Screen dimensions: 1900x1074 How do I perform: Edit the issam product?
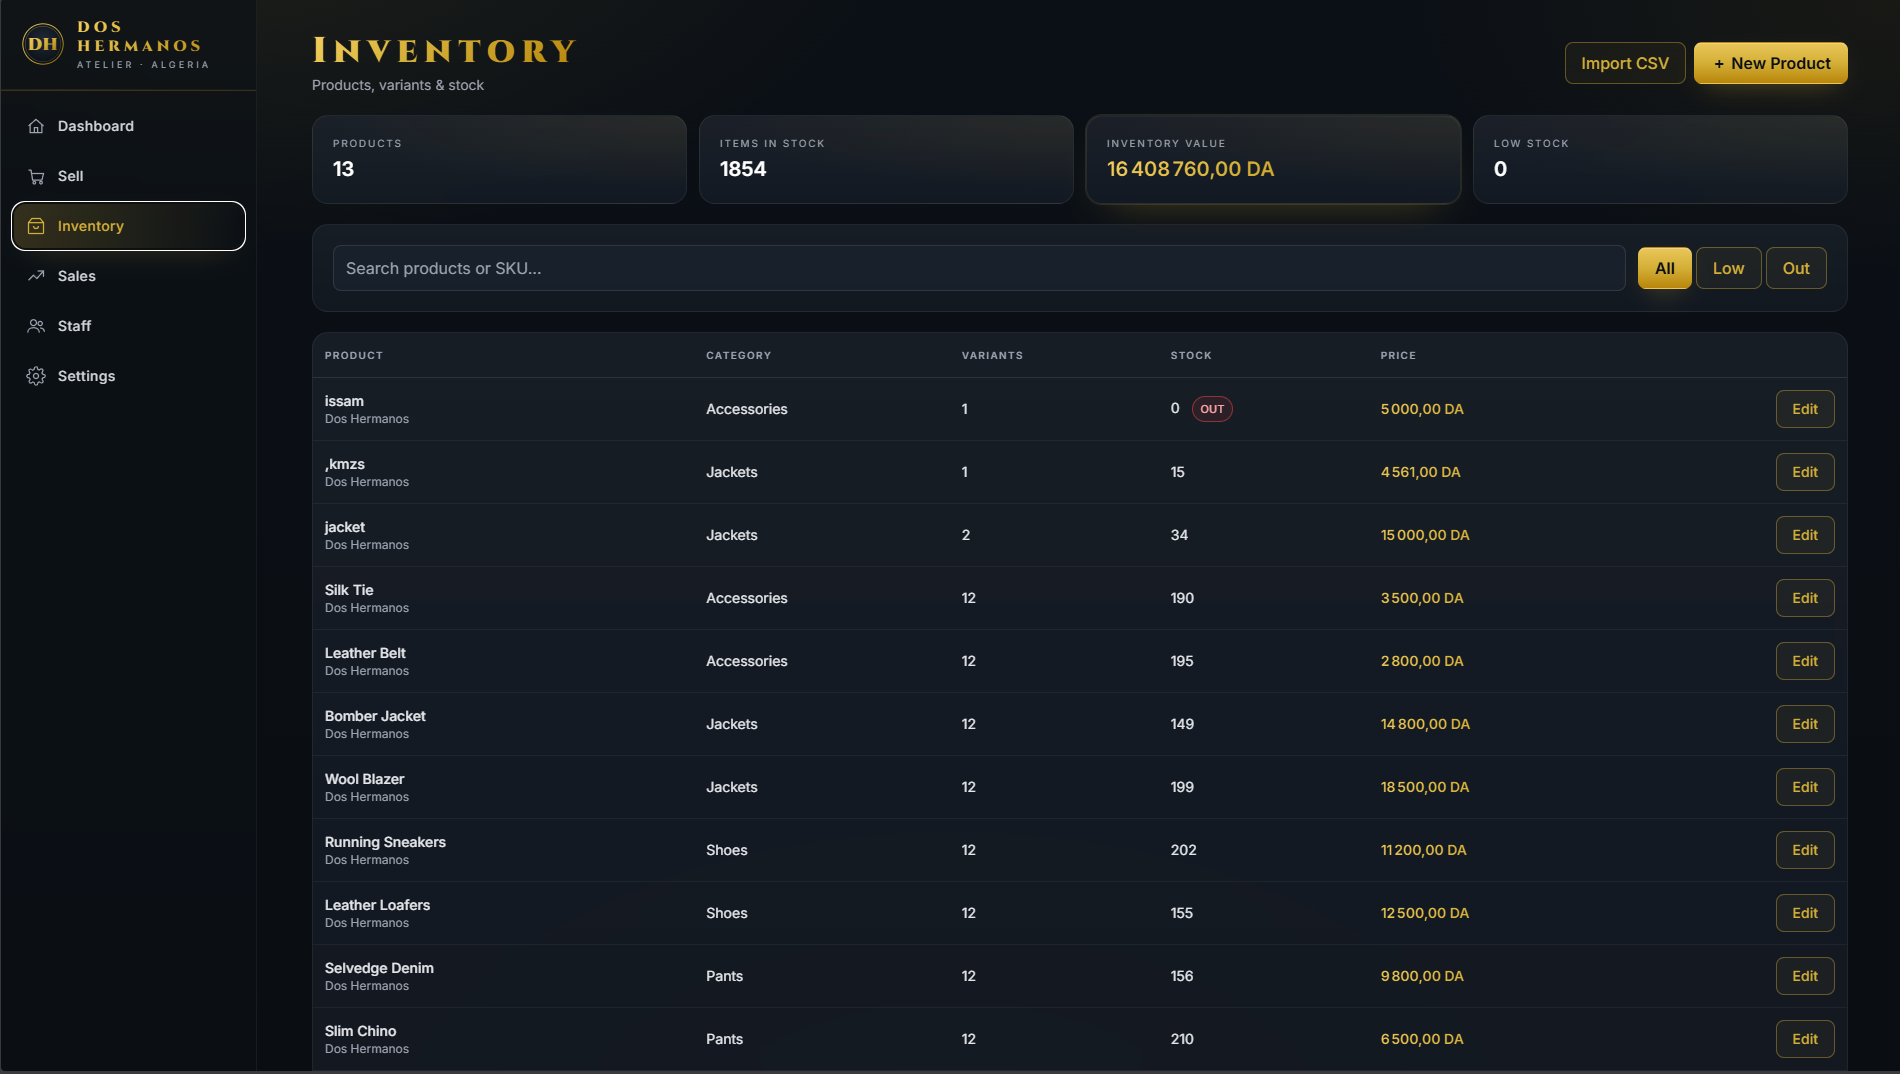coord(1805,409)
